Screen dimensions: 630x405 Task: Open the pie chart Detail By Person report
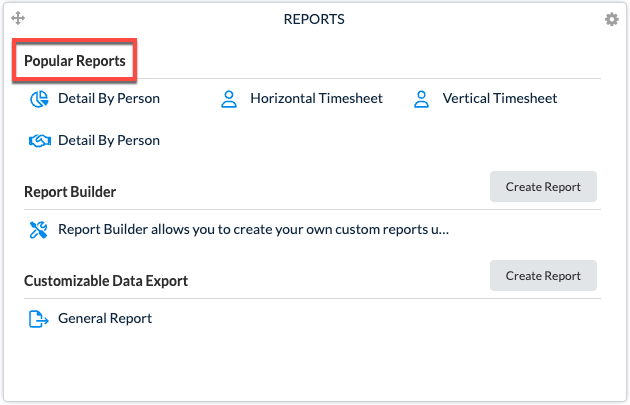(109, 98)
